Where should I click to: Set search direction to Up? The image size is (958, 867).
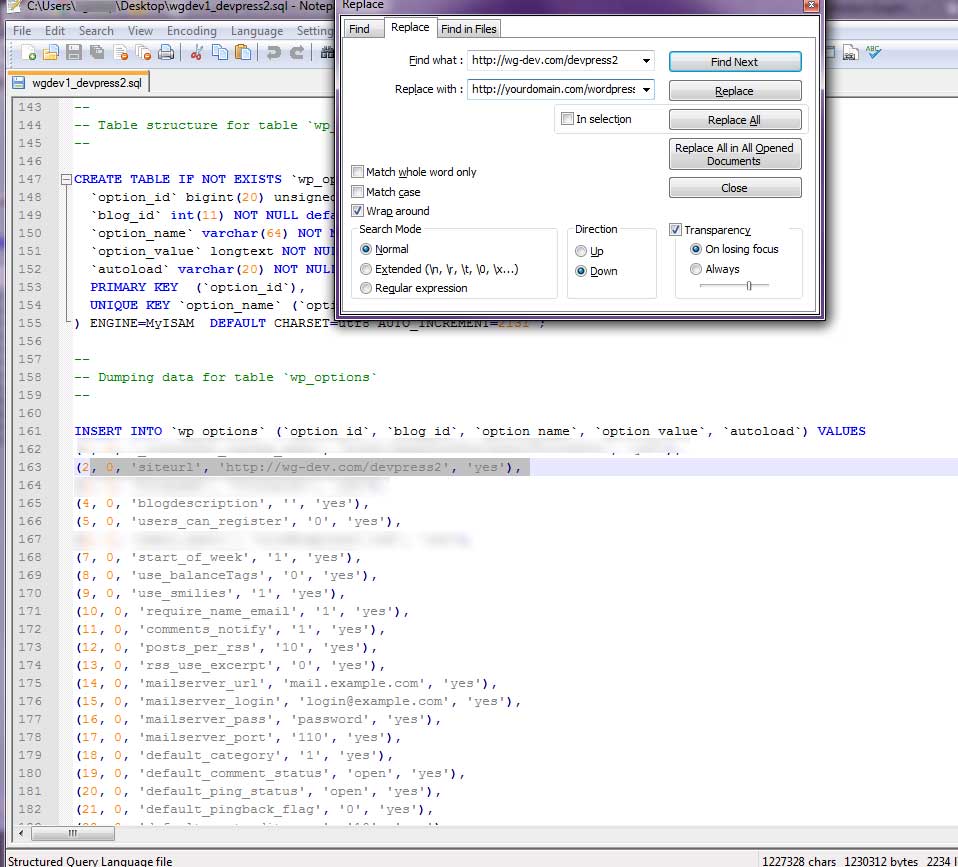click(581, 251)
